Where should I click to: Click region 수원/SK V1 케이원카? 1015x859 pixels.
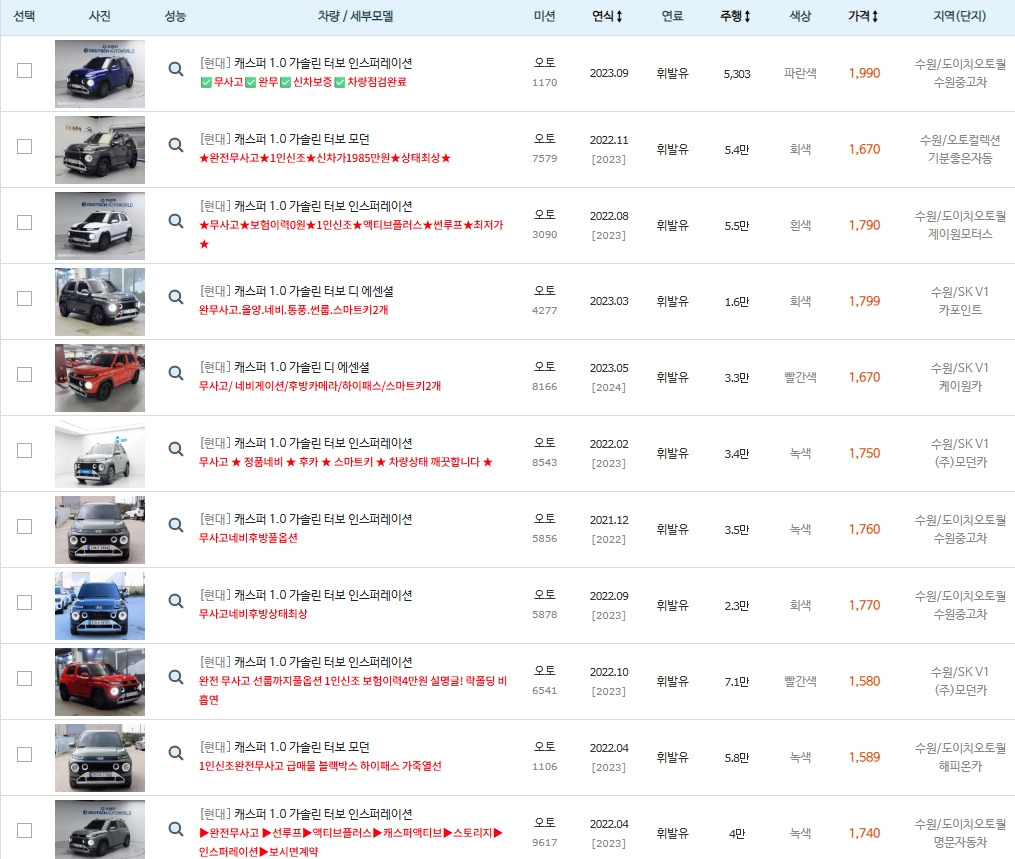pos(960,377)
